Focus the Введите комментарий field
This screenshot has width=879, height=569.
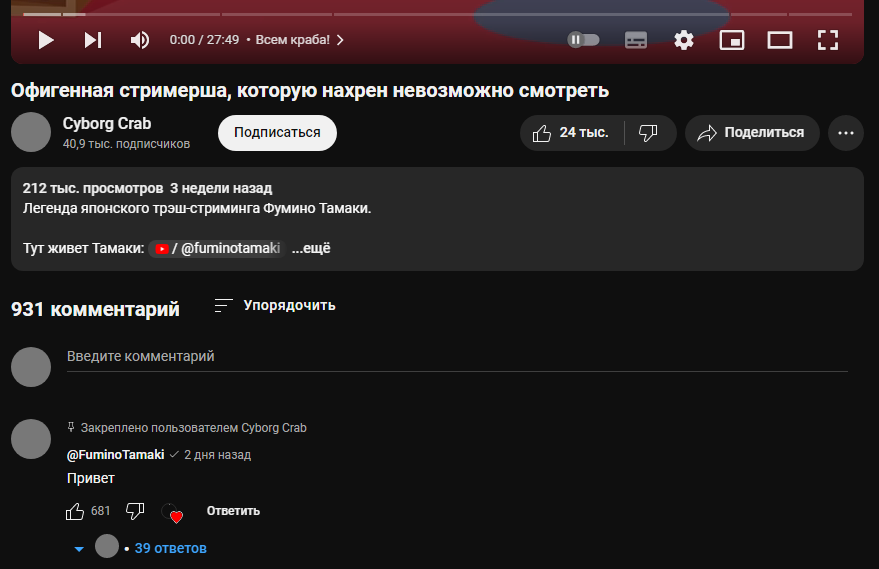457,357
